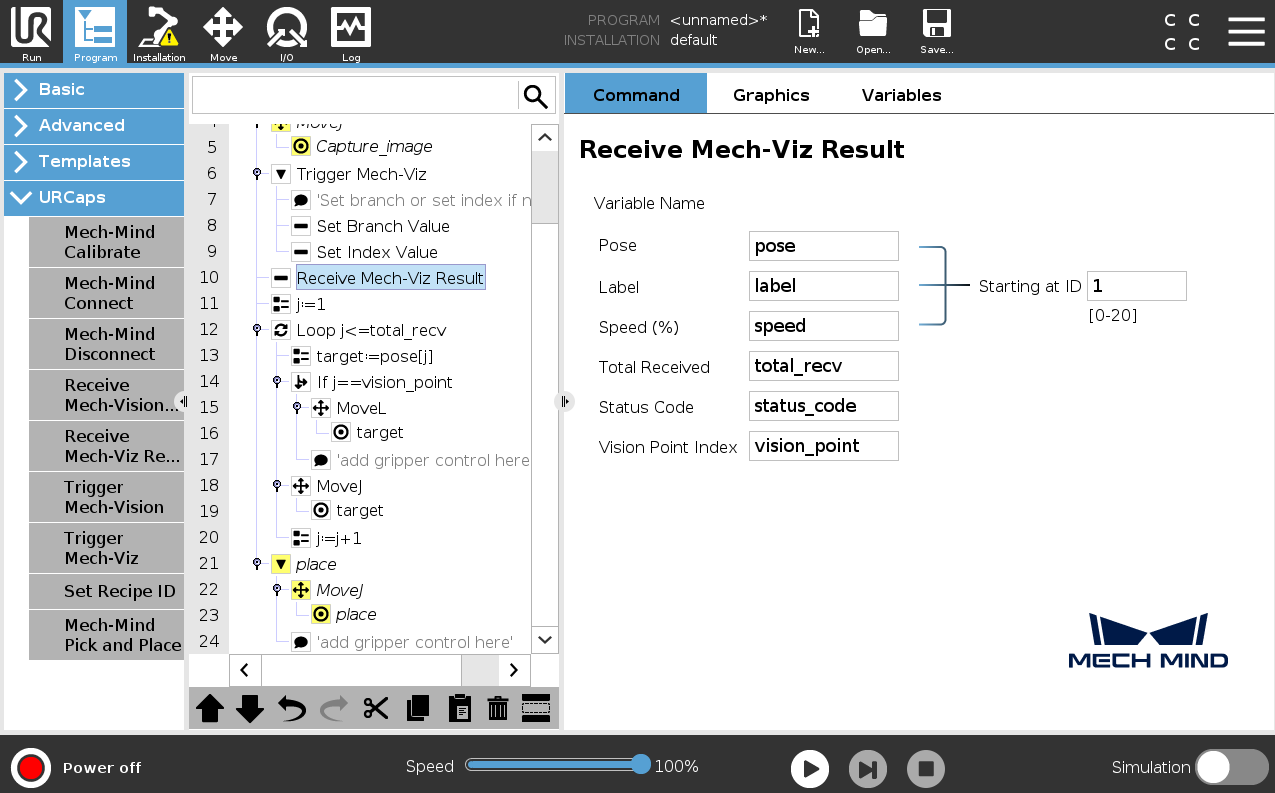The width and height of the screenshot is (1275, 793).
Task: Collapse the Loop j<=total_recv node
Action: 257,330
